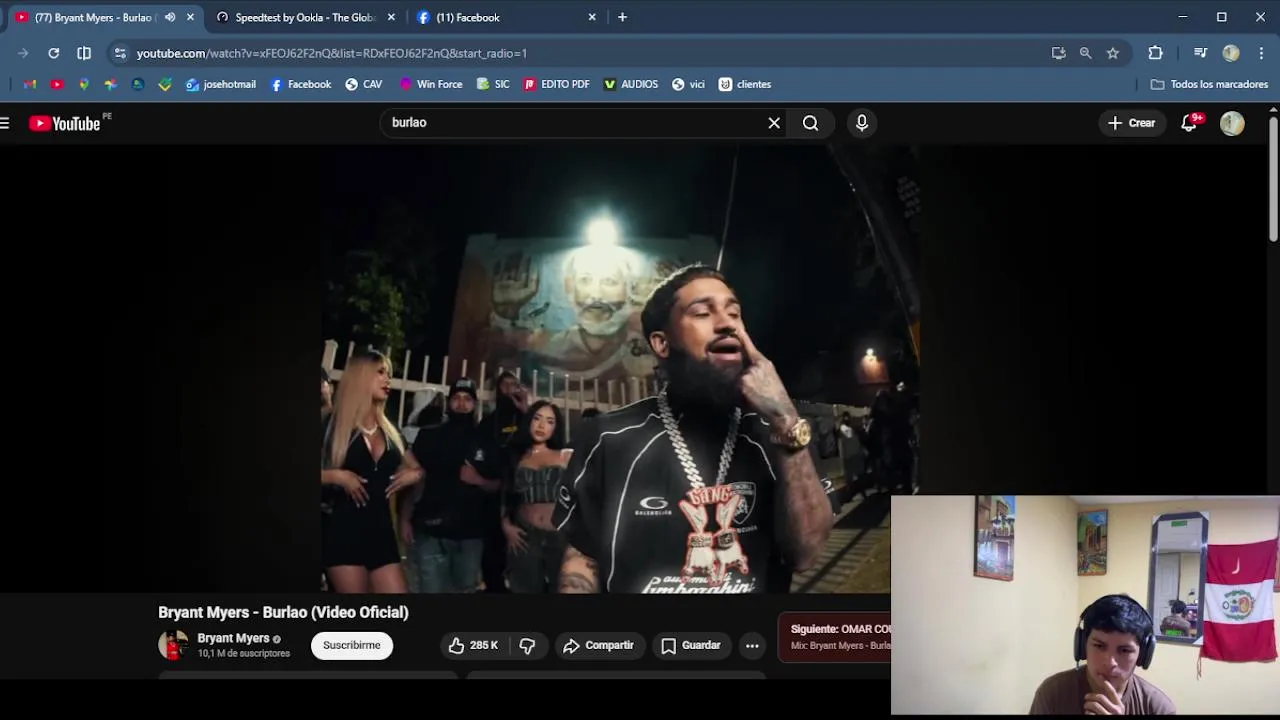The height and width of the screenshot is (720, 1280).
Task: Go forward in browser history
Action: 23,53
